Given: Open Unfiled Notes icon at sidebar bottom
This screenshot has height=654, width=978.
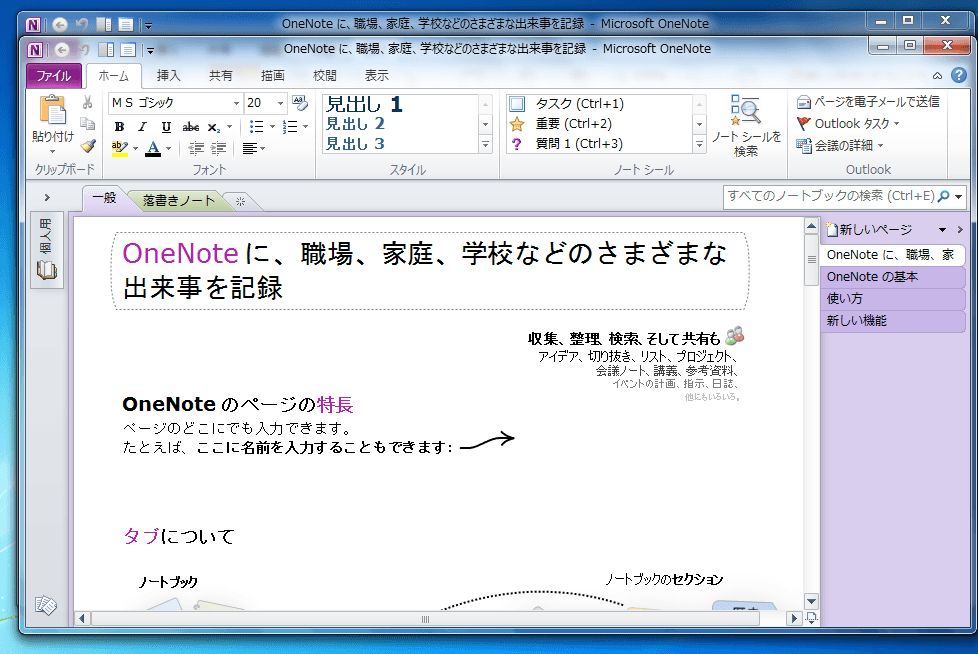Looking at the screenshot, I should pos(46,604).
